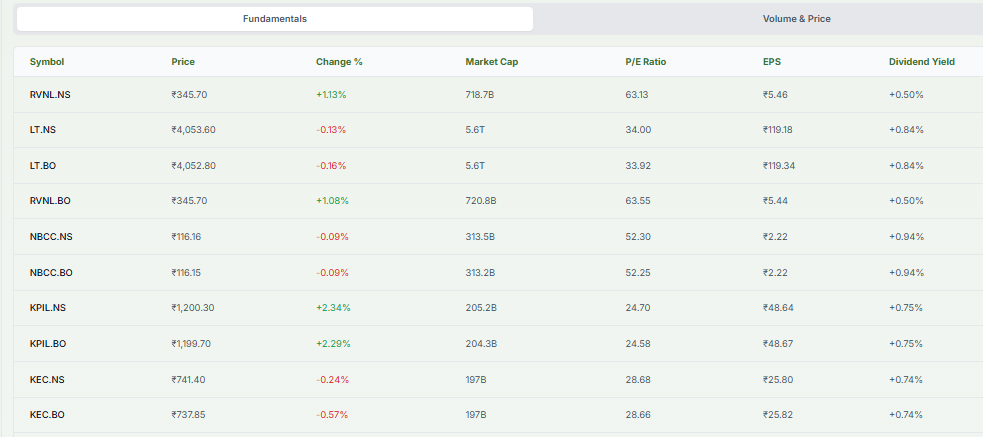Click the ₹119.18 EPS value
This screenshot has width=983, height=437.
pos(779,130)
